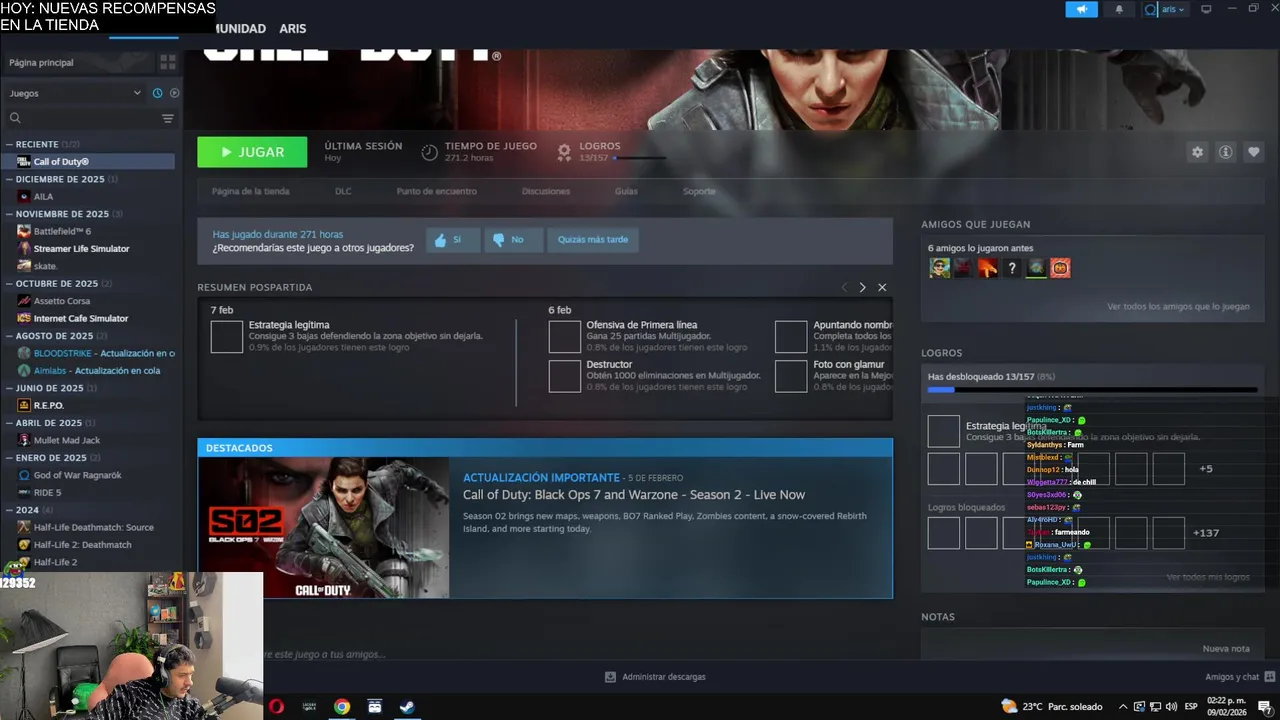Show game information via the info icon

1225,152
